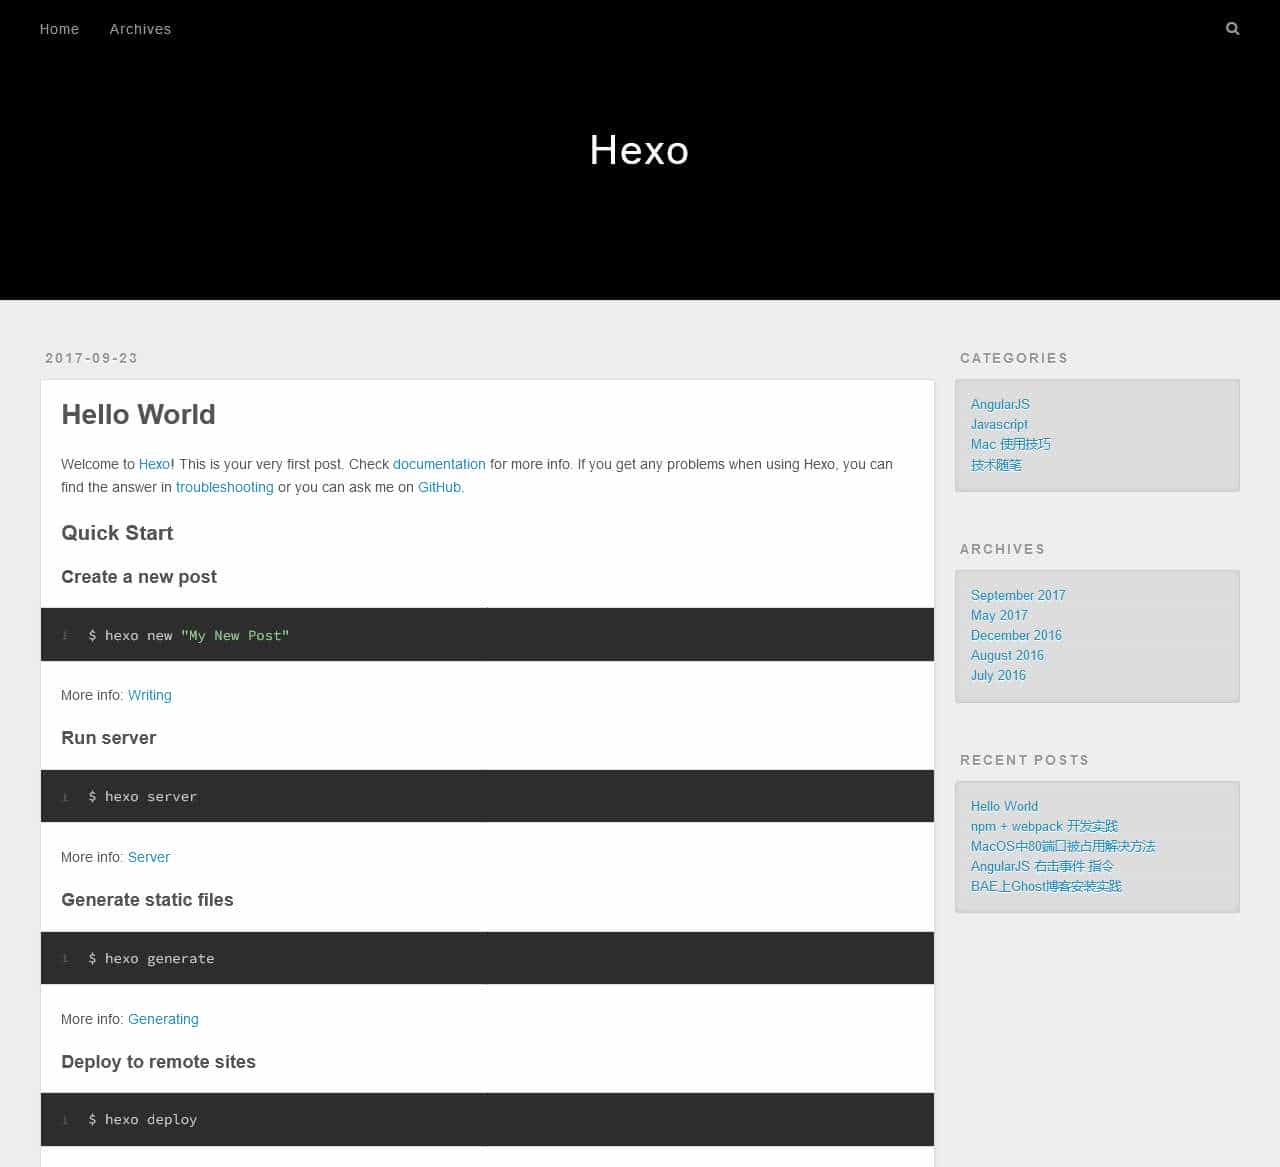
Task: Open July 2016 archive
Action: pos(998,675)
